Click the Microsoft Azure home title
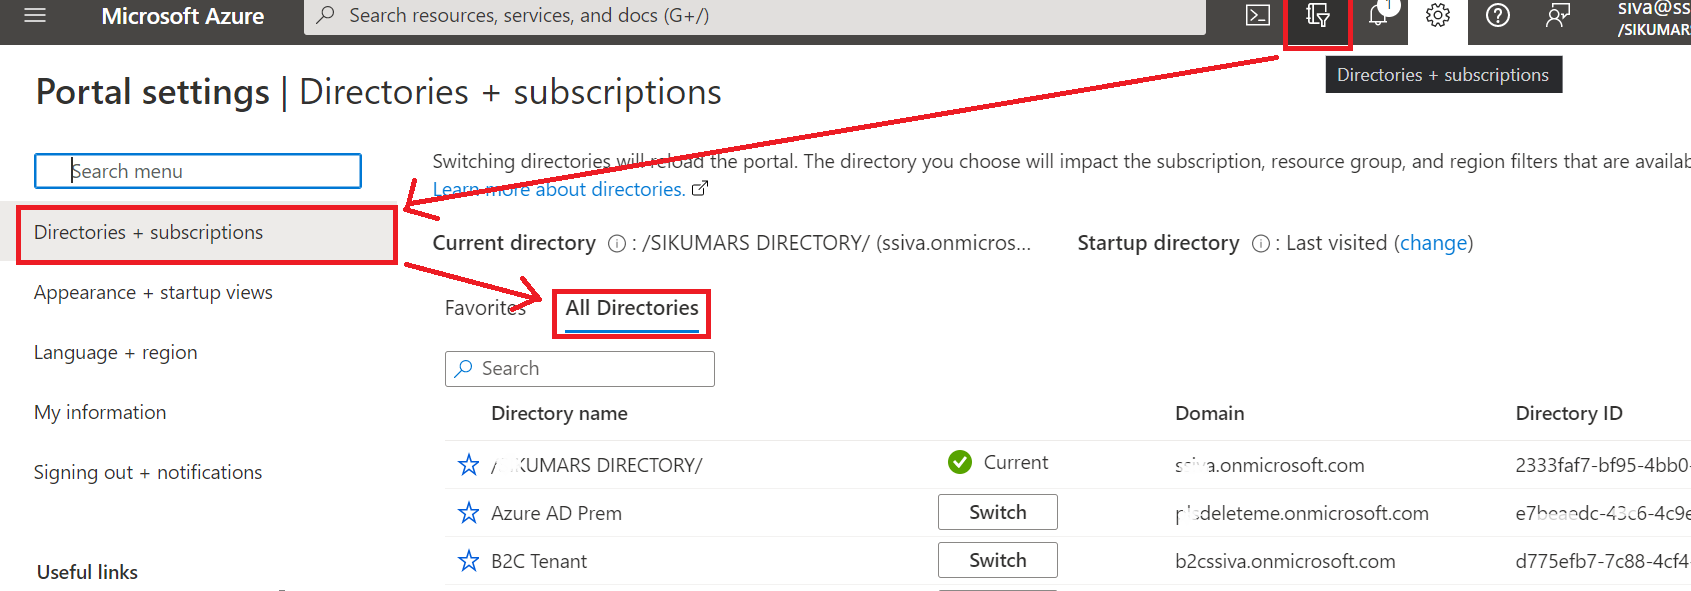The width and height of the screenshot is (1691, 591). coord(183,16)
